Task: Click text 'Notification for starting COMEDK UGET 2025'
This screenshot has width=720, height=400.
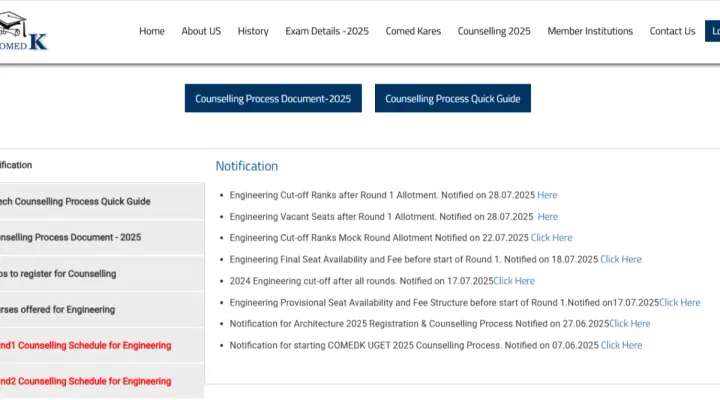Action: tap(322, 345)
